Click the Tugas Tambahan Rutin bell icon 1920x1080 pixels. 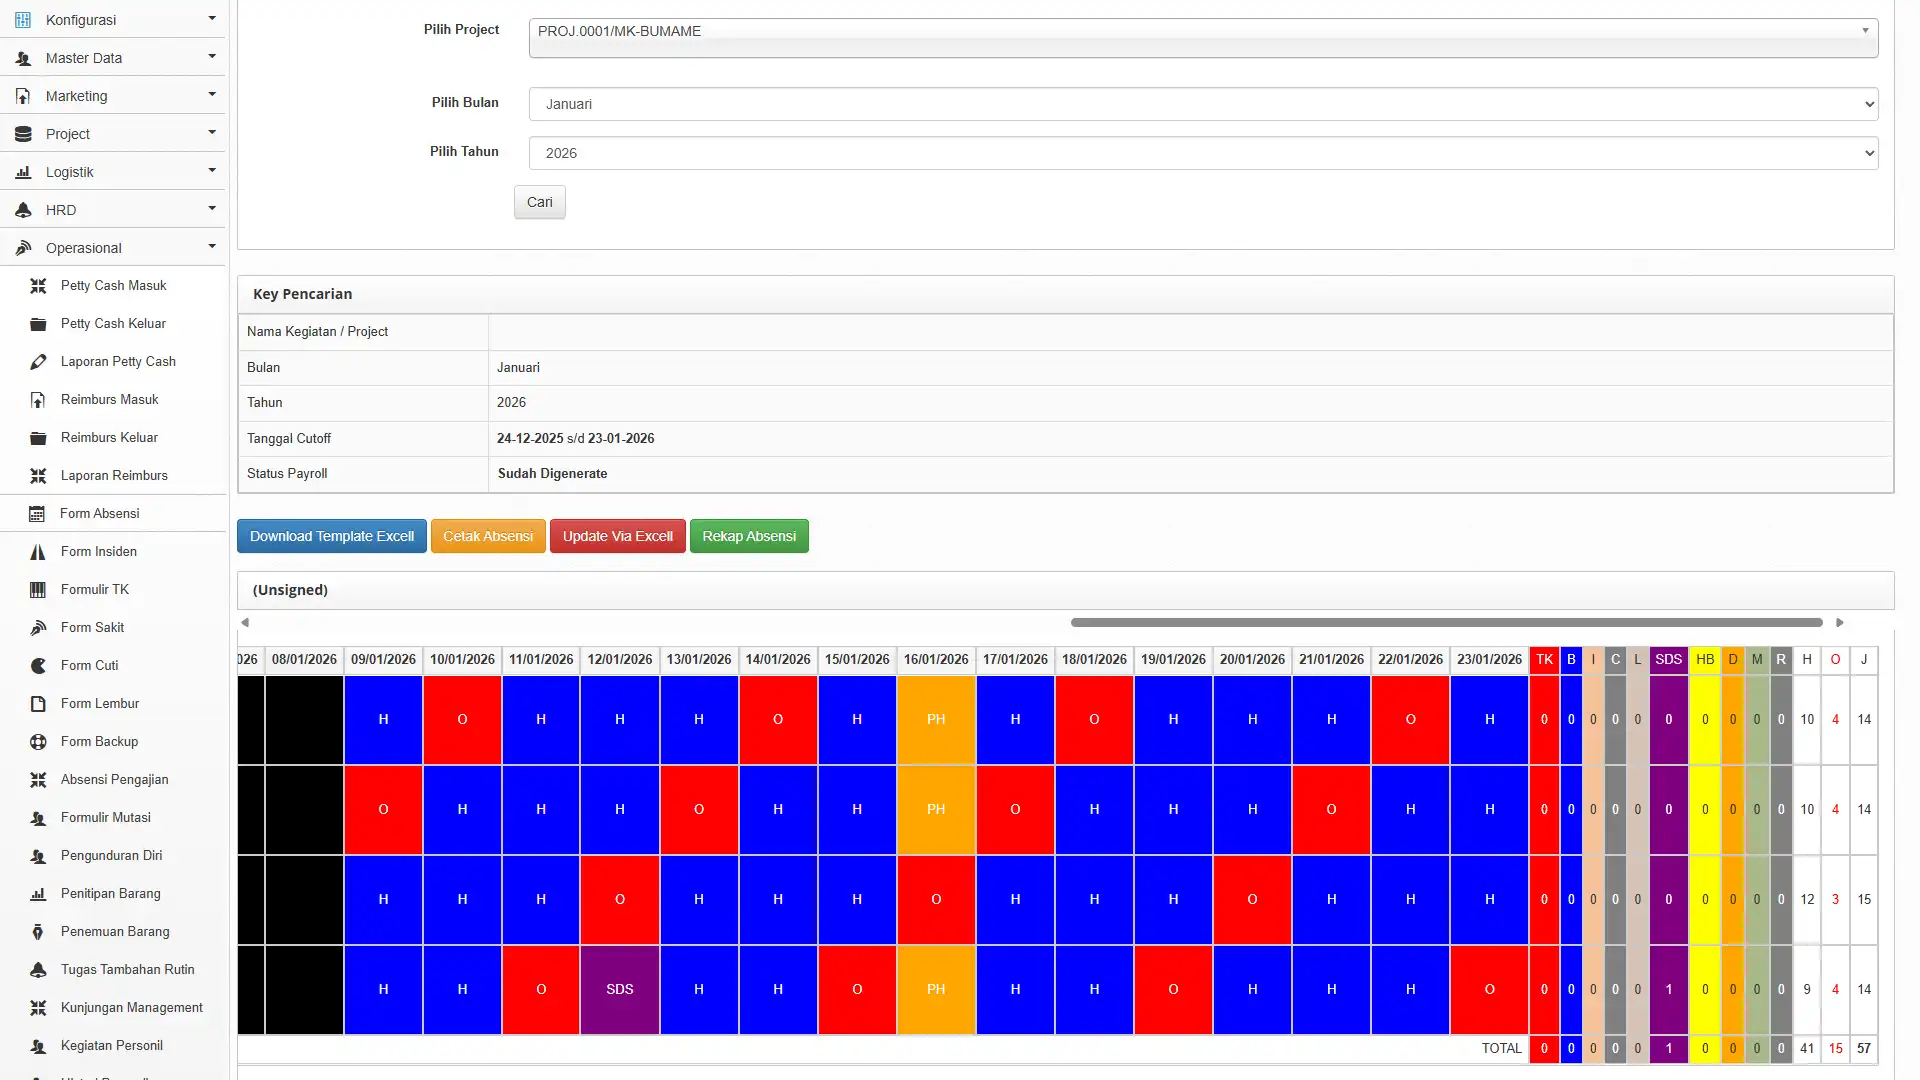coord(38,970)
